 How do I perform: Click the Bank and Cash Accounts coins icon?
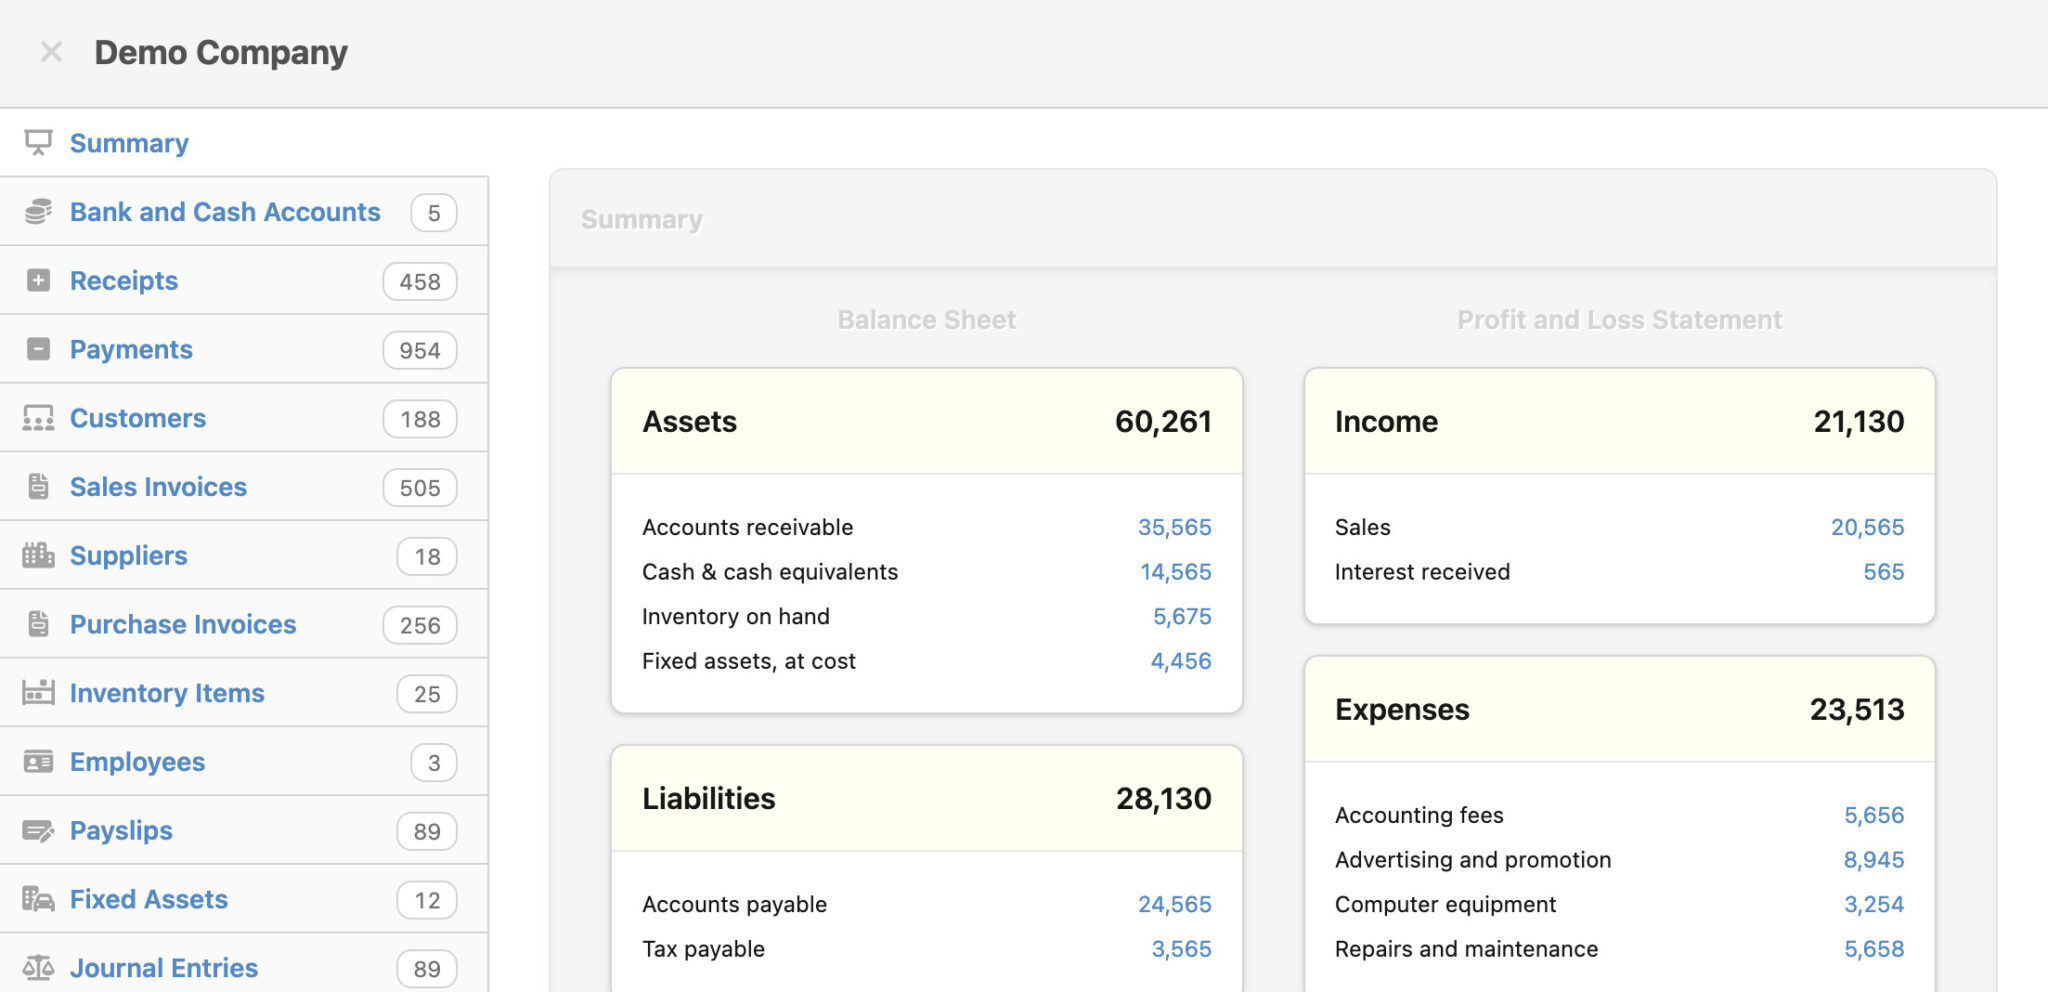(x=38, y=212)
